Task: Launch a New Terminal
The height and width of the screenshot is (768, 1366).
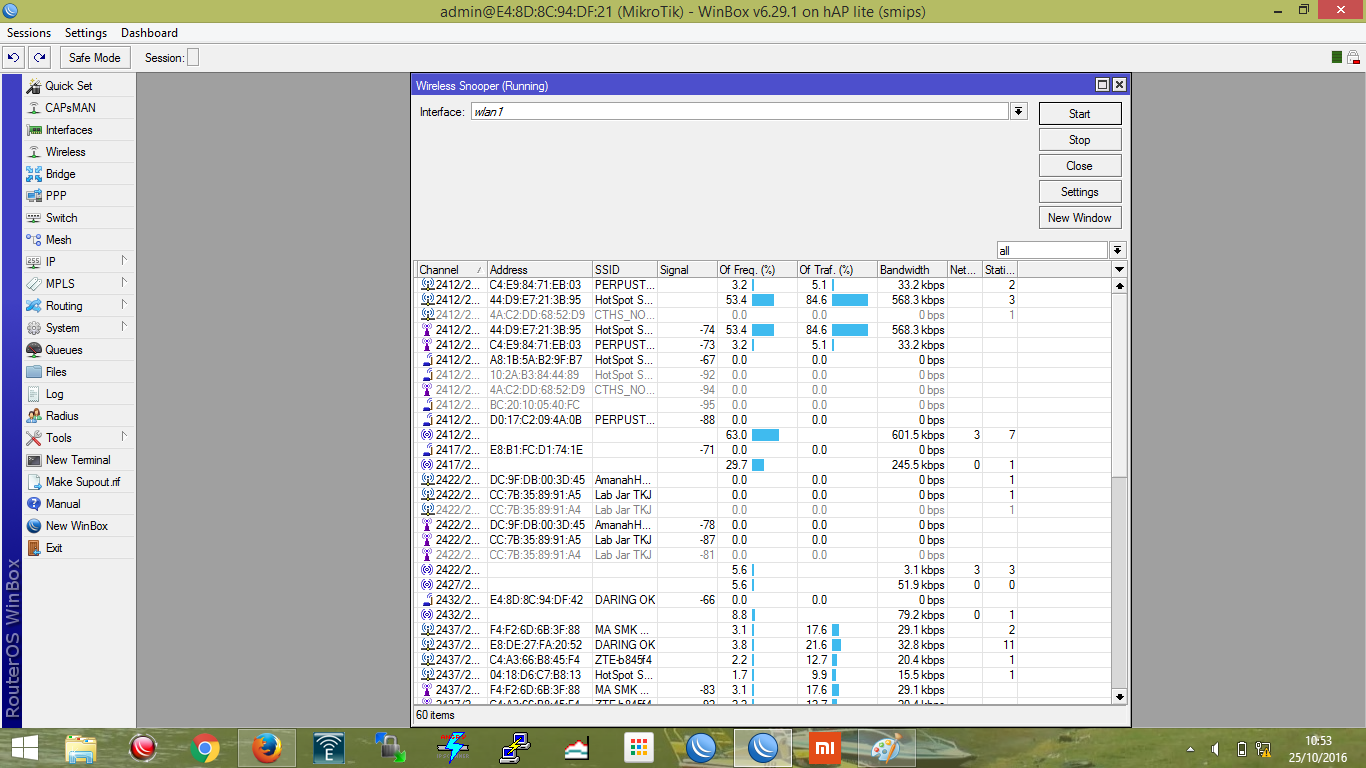Action: tap(78, 460)
